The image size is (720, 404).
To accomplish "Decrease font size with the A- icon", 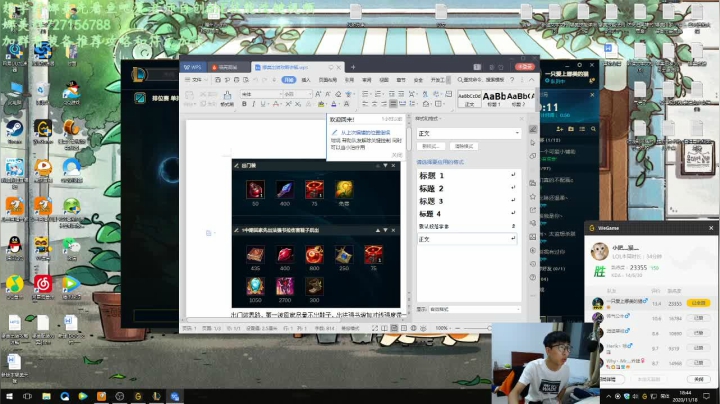I will 328,94.
